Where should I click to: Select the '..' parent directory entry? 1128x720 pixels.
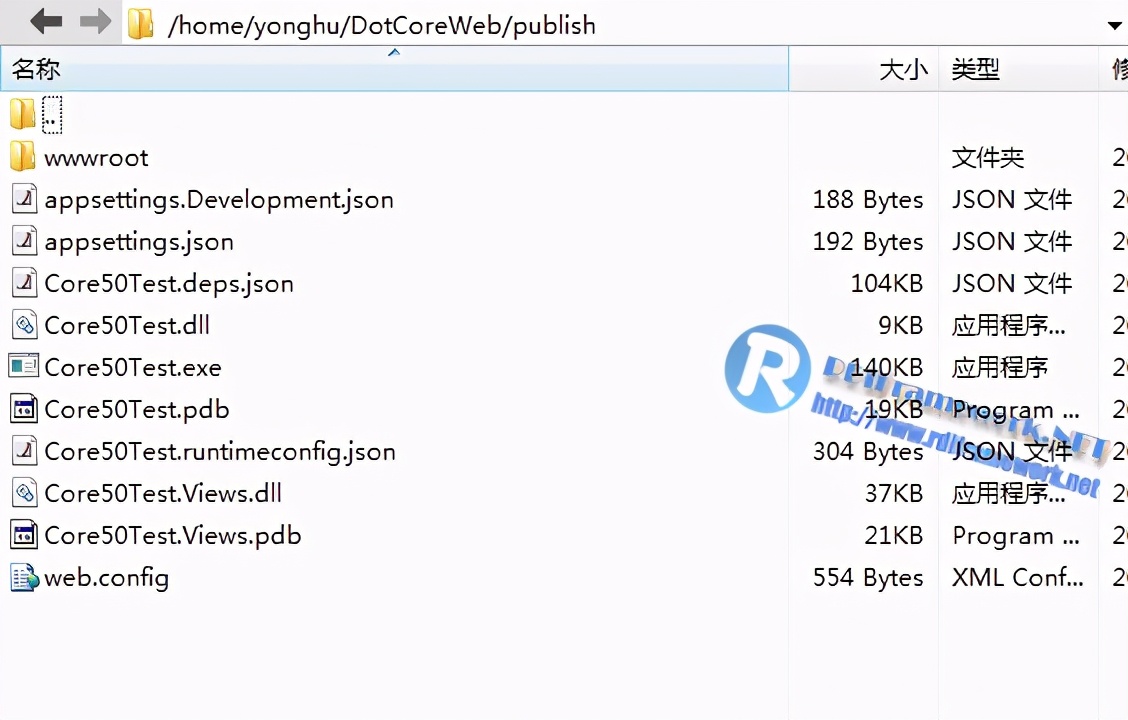(52, 115)
